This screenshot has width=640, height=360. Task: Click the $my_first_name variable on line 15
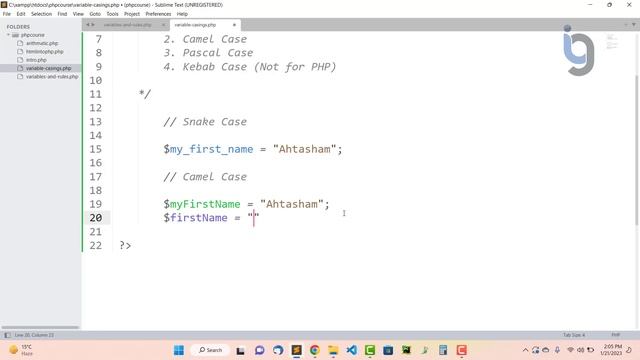pos(208,149)
